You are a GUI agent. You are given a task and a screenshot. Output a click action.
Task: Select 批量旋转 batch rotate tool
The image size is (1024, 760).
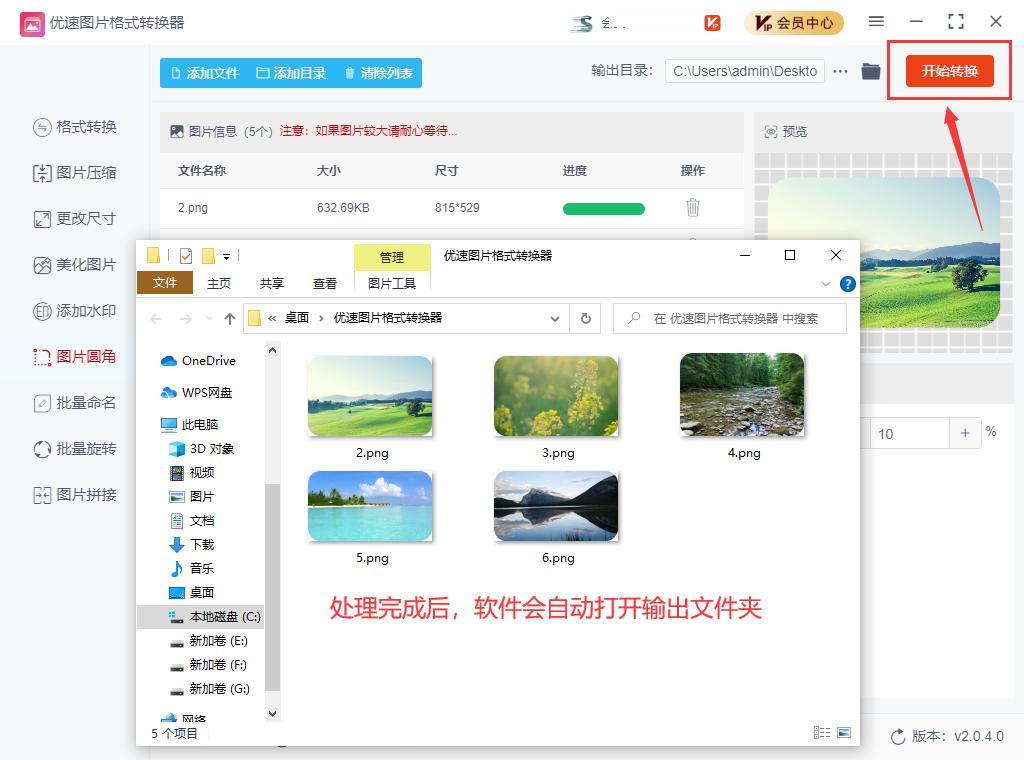(x=74, y=449)
